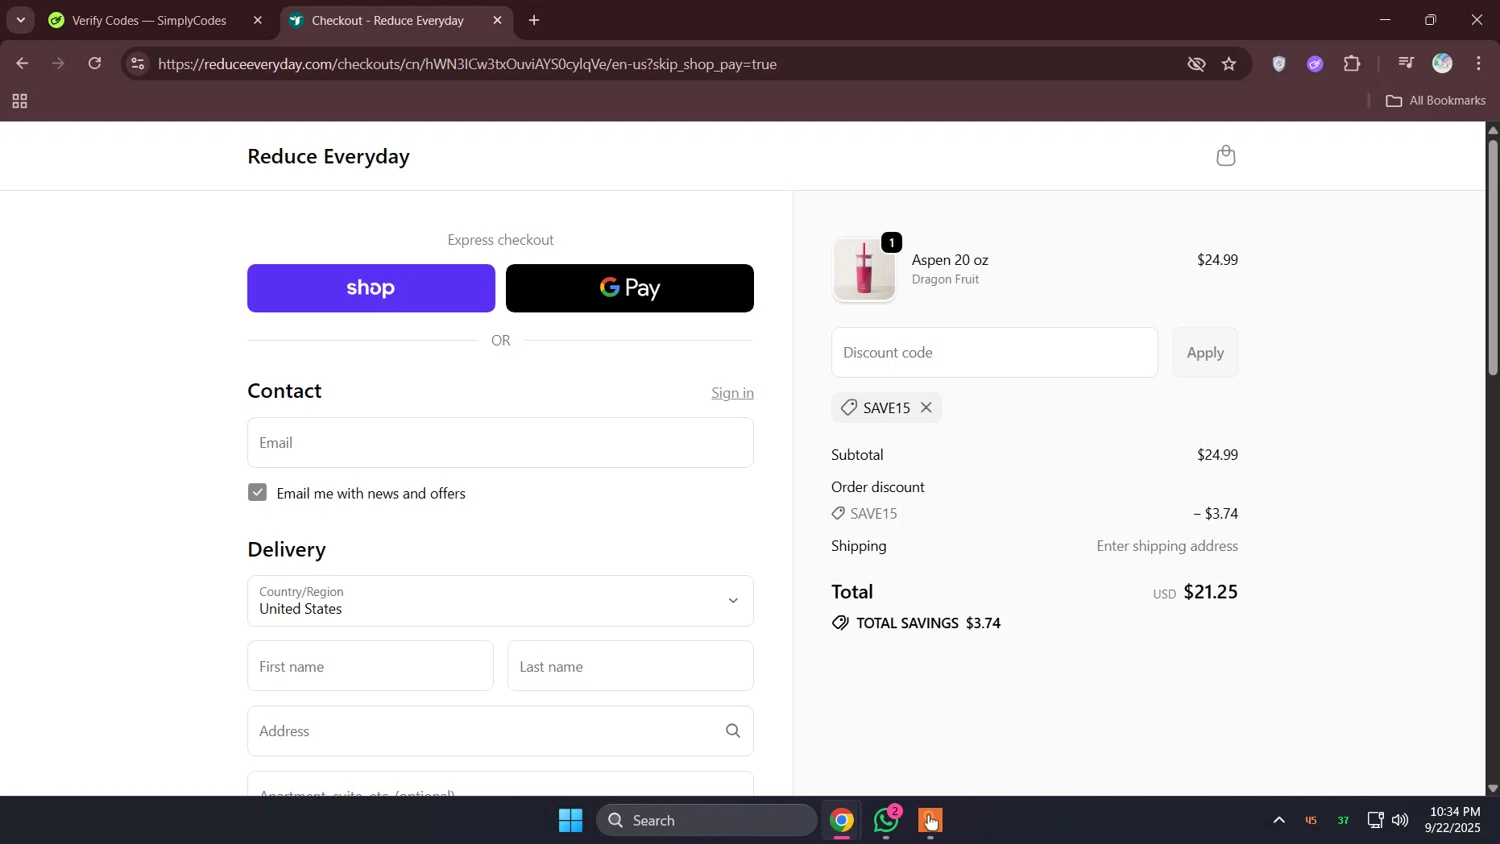The height and width of the screenshot is (844, 1500).
Task: Focus the Email input field
Action: point(500,443)
